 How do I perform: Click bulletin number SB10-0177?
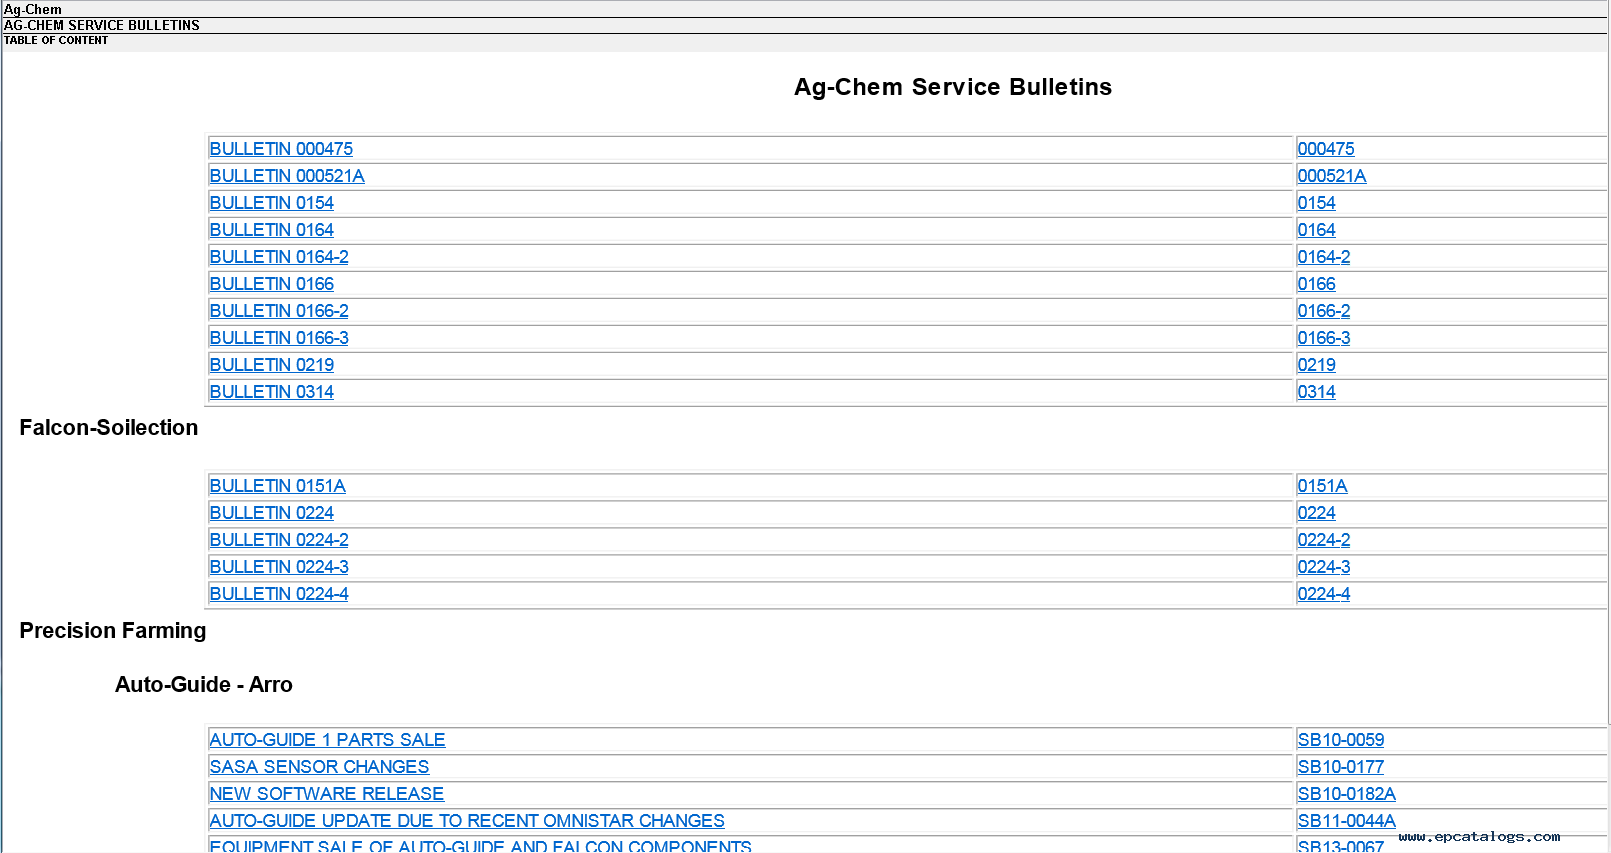tap(1341, 767)
